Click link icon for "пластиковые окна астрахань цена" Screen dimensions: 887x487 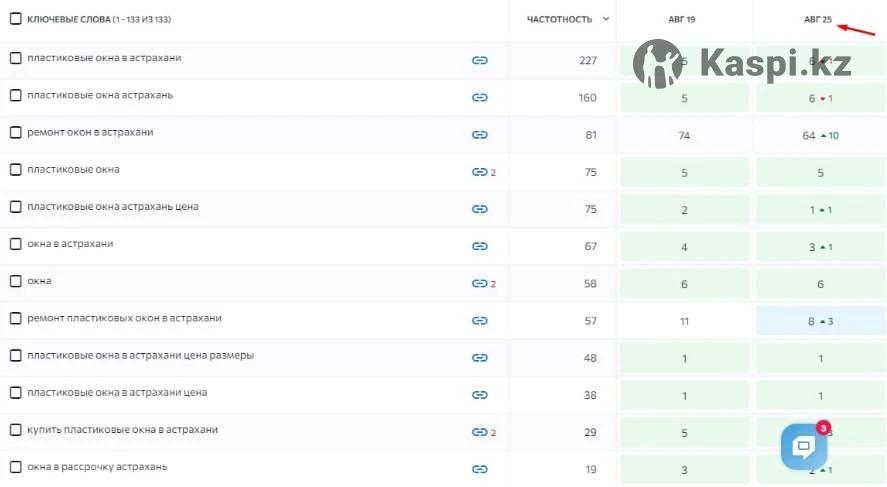pyautogui.click(x=479, y=209)
